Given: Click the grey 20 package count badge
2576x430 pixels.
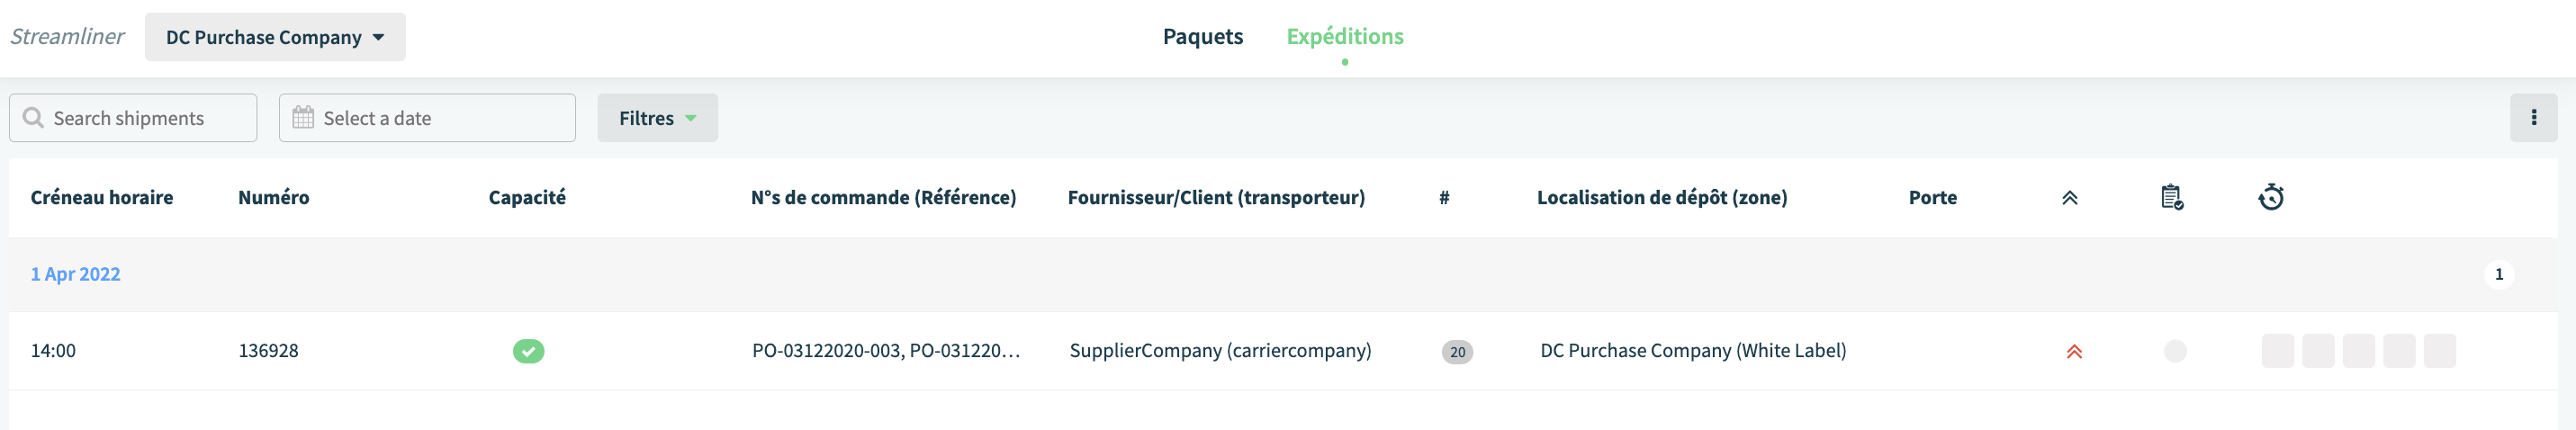Looking at the screenshot, I should pos(1456,352).
